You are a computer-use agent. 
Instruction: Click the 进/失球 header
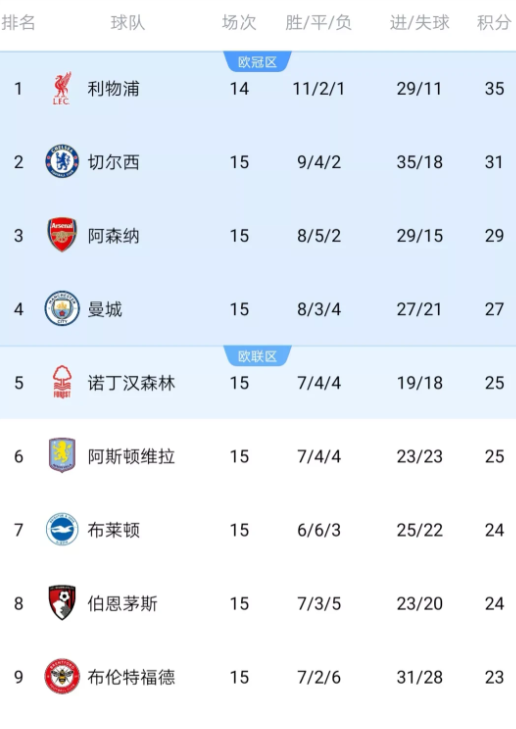click(419, 22)
